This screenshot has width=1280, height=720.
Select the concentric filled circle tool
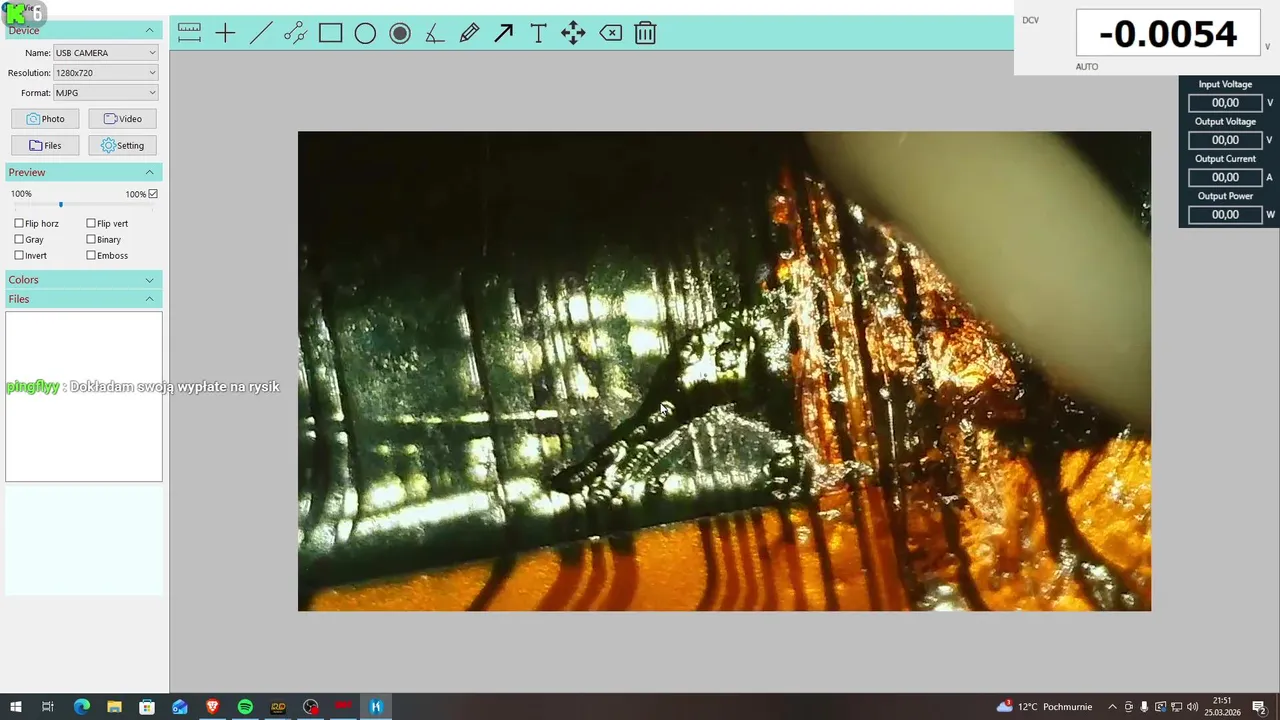click(400, 33)
